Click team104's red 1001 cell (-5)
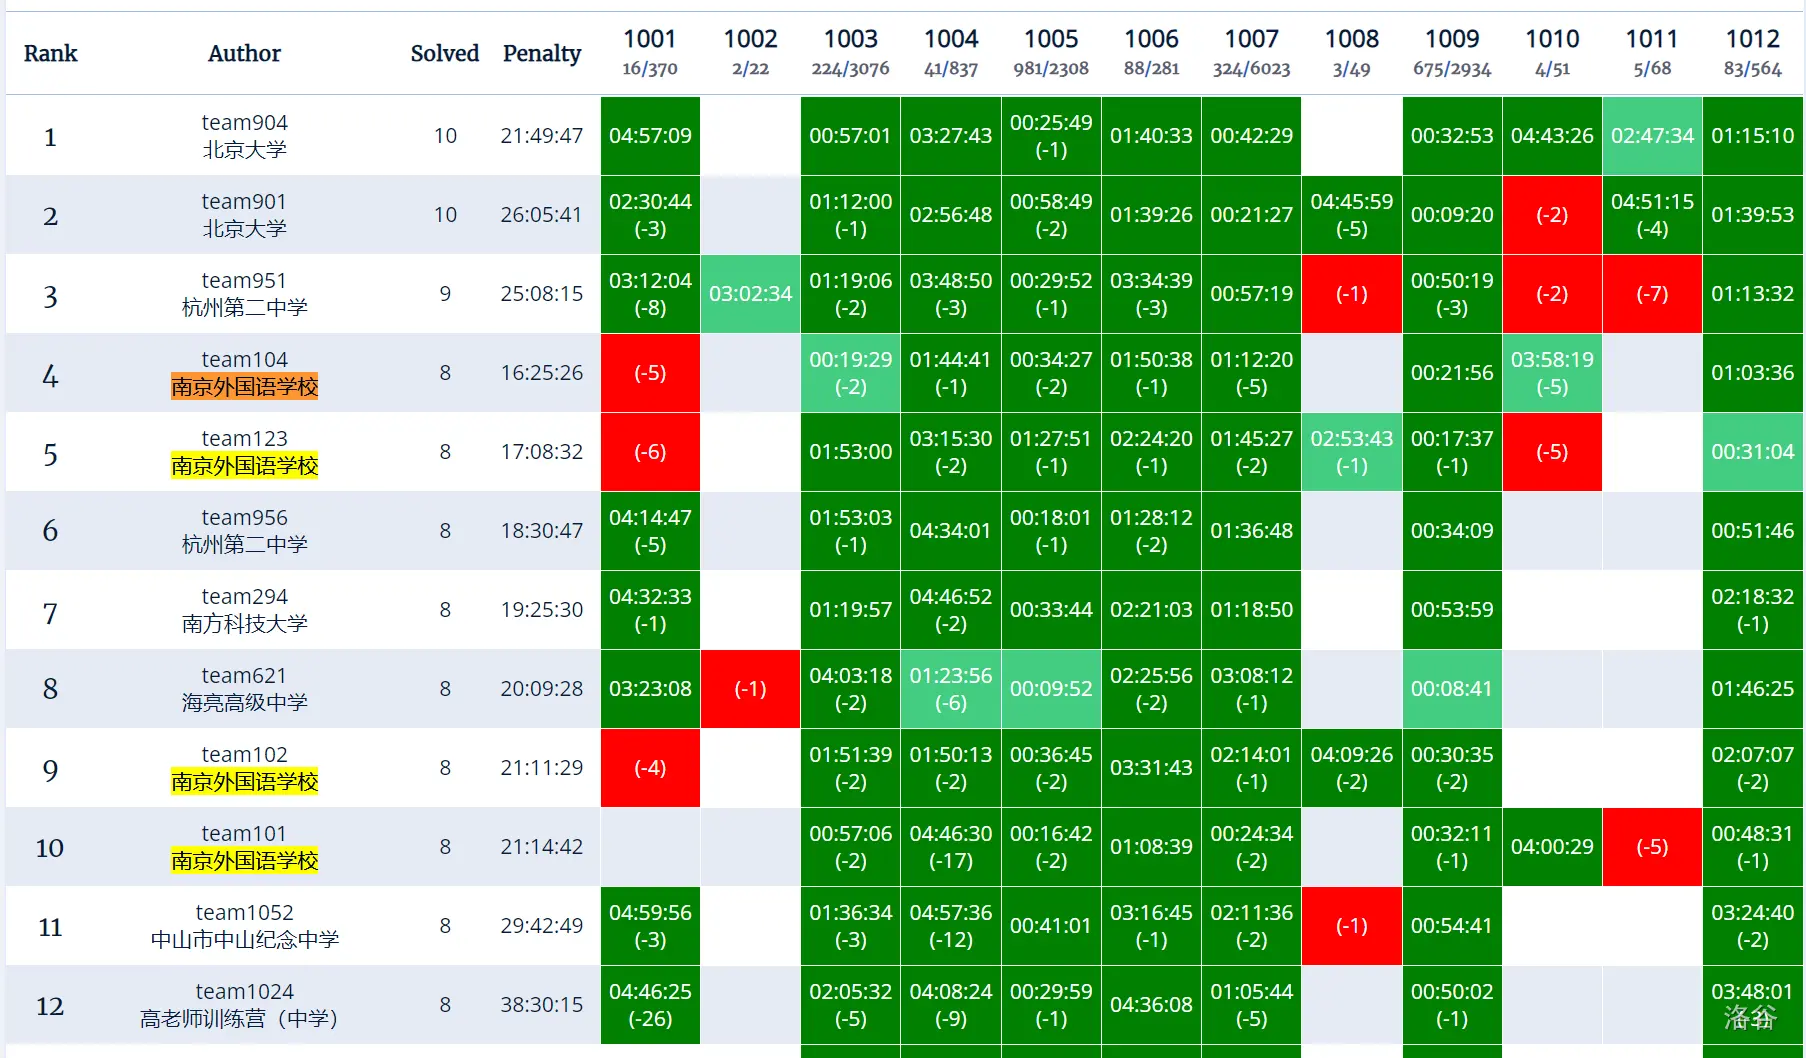This screenshot has width=1806, height=1058. [650, 373]
